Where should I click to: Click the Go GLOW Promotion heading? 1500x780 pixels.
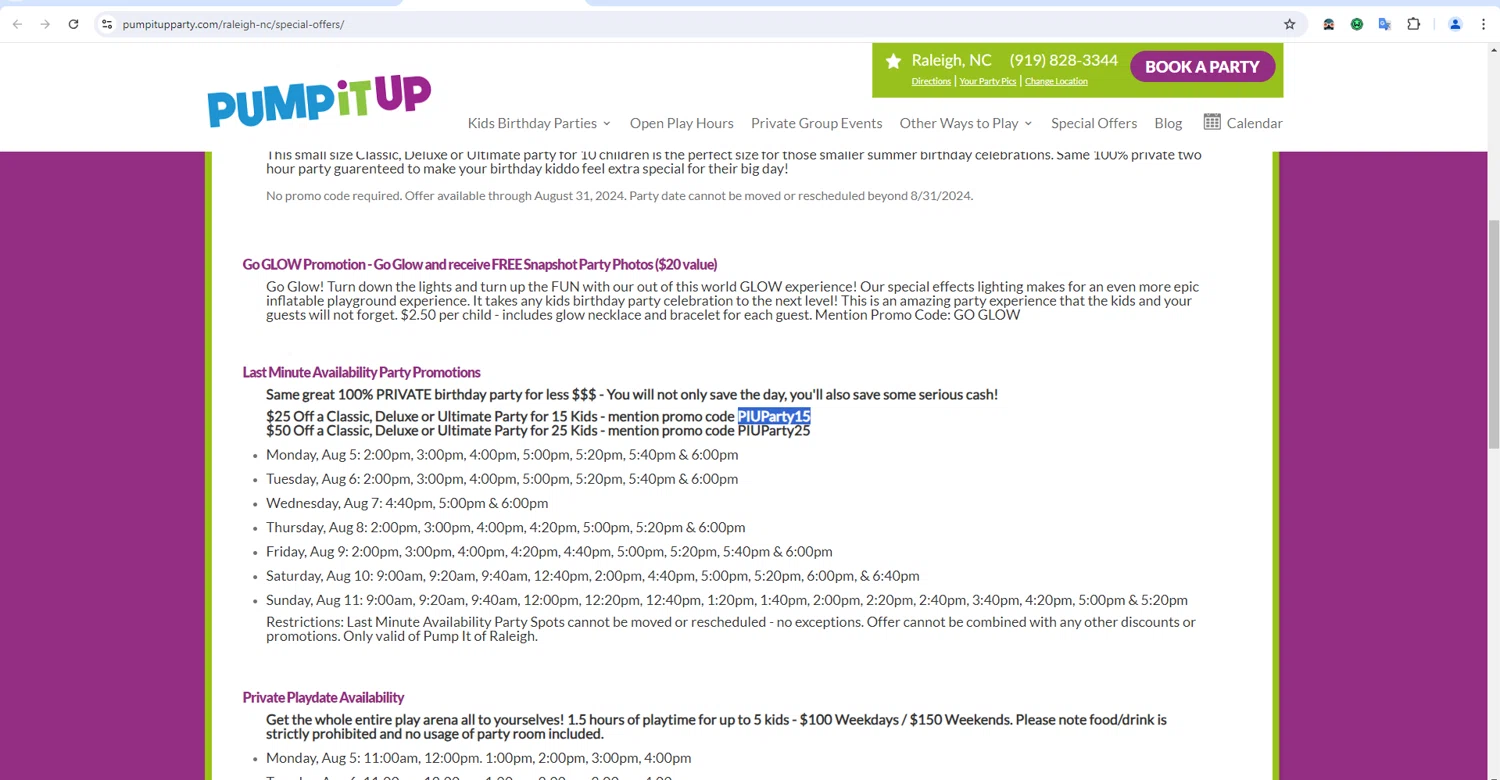coord(480,264)
